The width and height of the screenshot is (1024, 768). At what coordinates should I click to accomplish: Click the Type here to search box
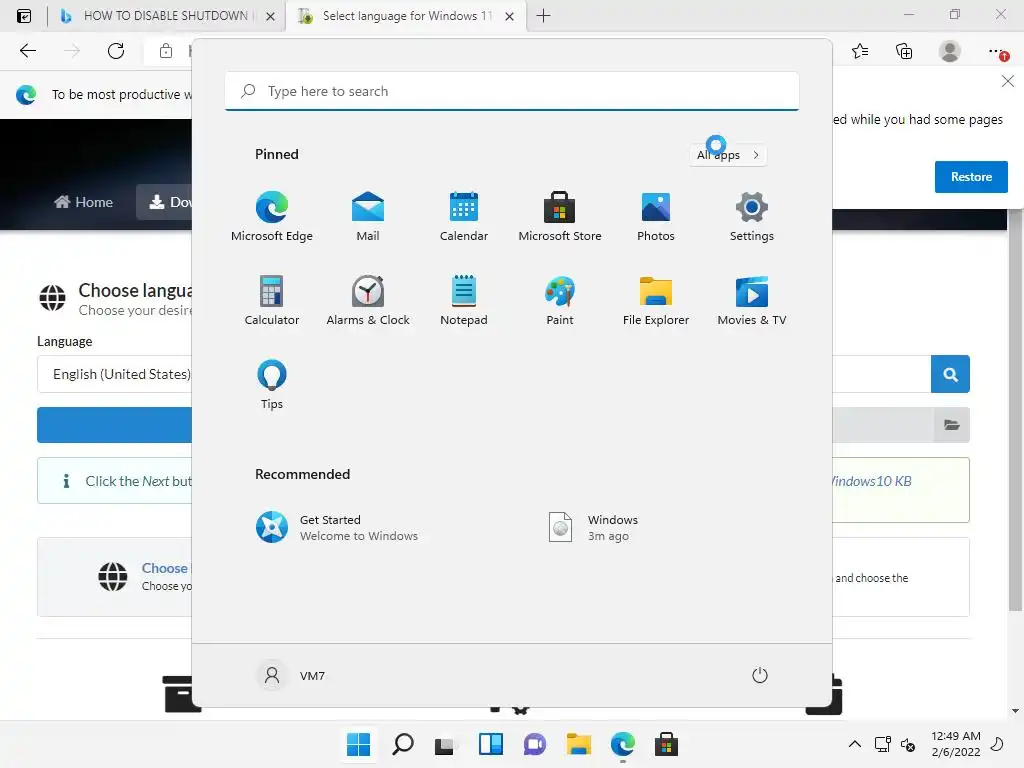point(512,91)
